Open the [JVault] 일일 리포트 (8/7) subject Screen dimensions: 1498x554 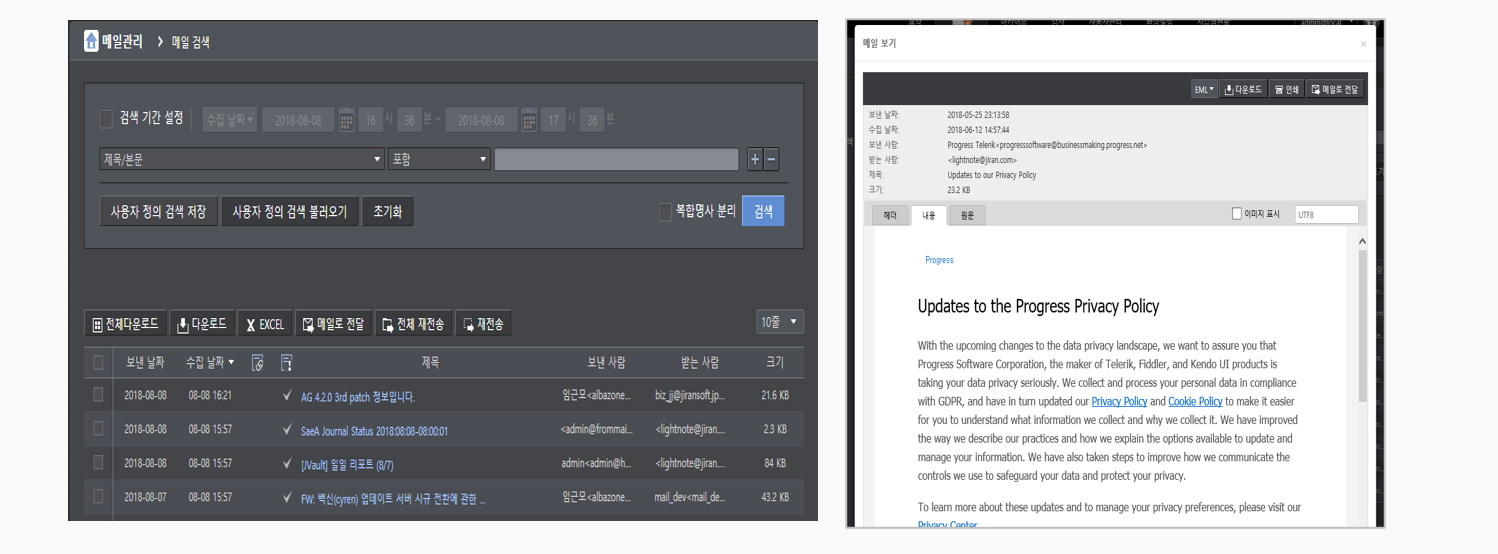pyautogui.click(x=347, y=464)
